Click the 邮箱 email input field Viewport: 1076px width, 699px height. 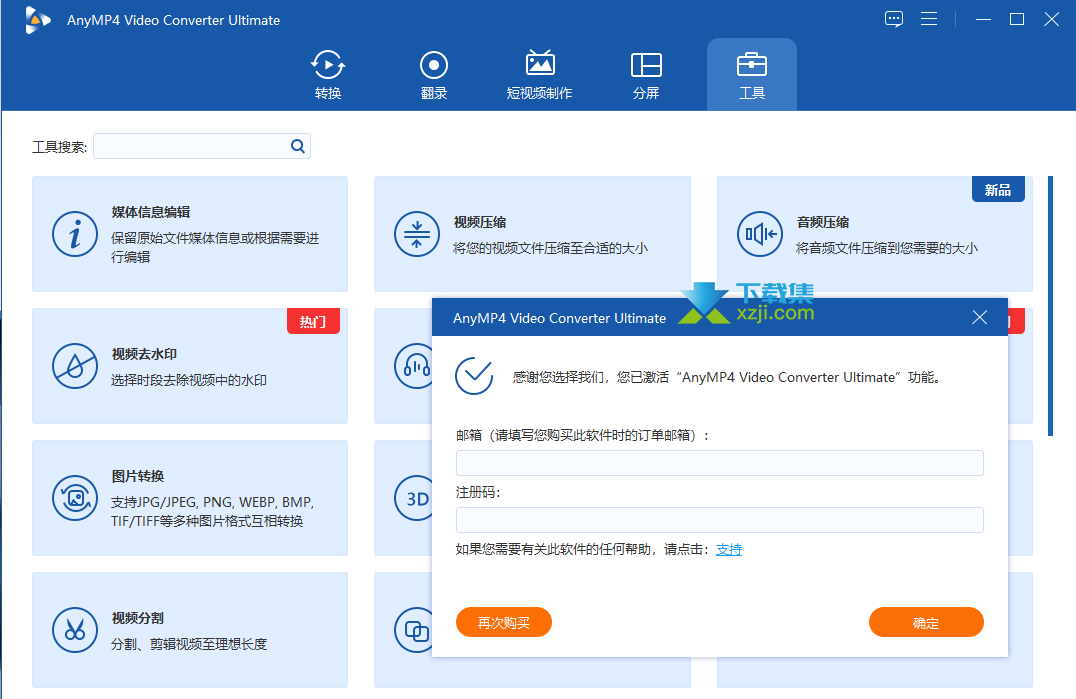click(x=719, y=463)
